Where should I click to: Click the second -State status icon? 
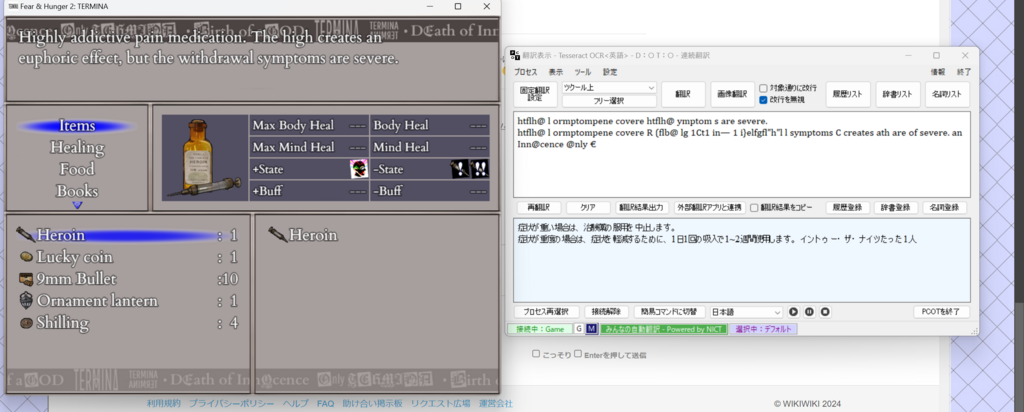click(x=479, y=169)
